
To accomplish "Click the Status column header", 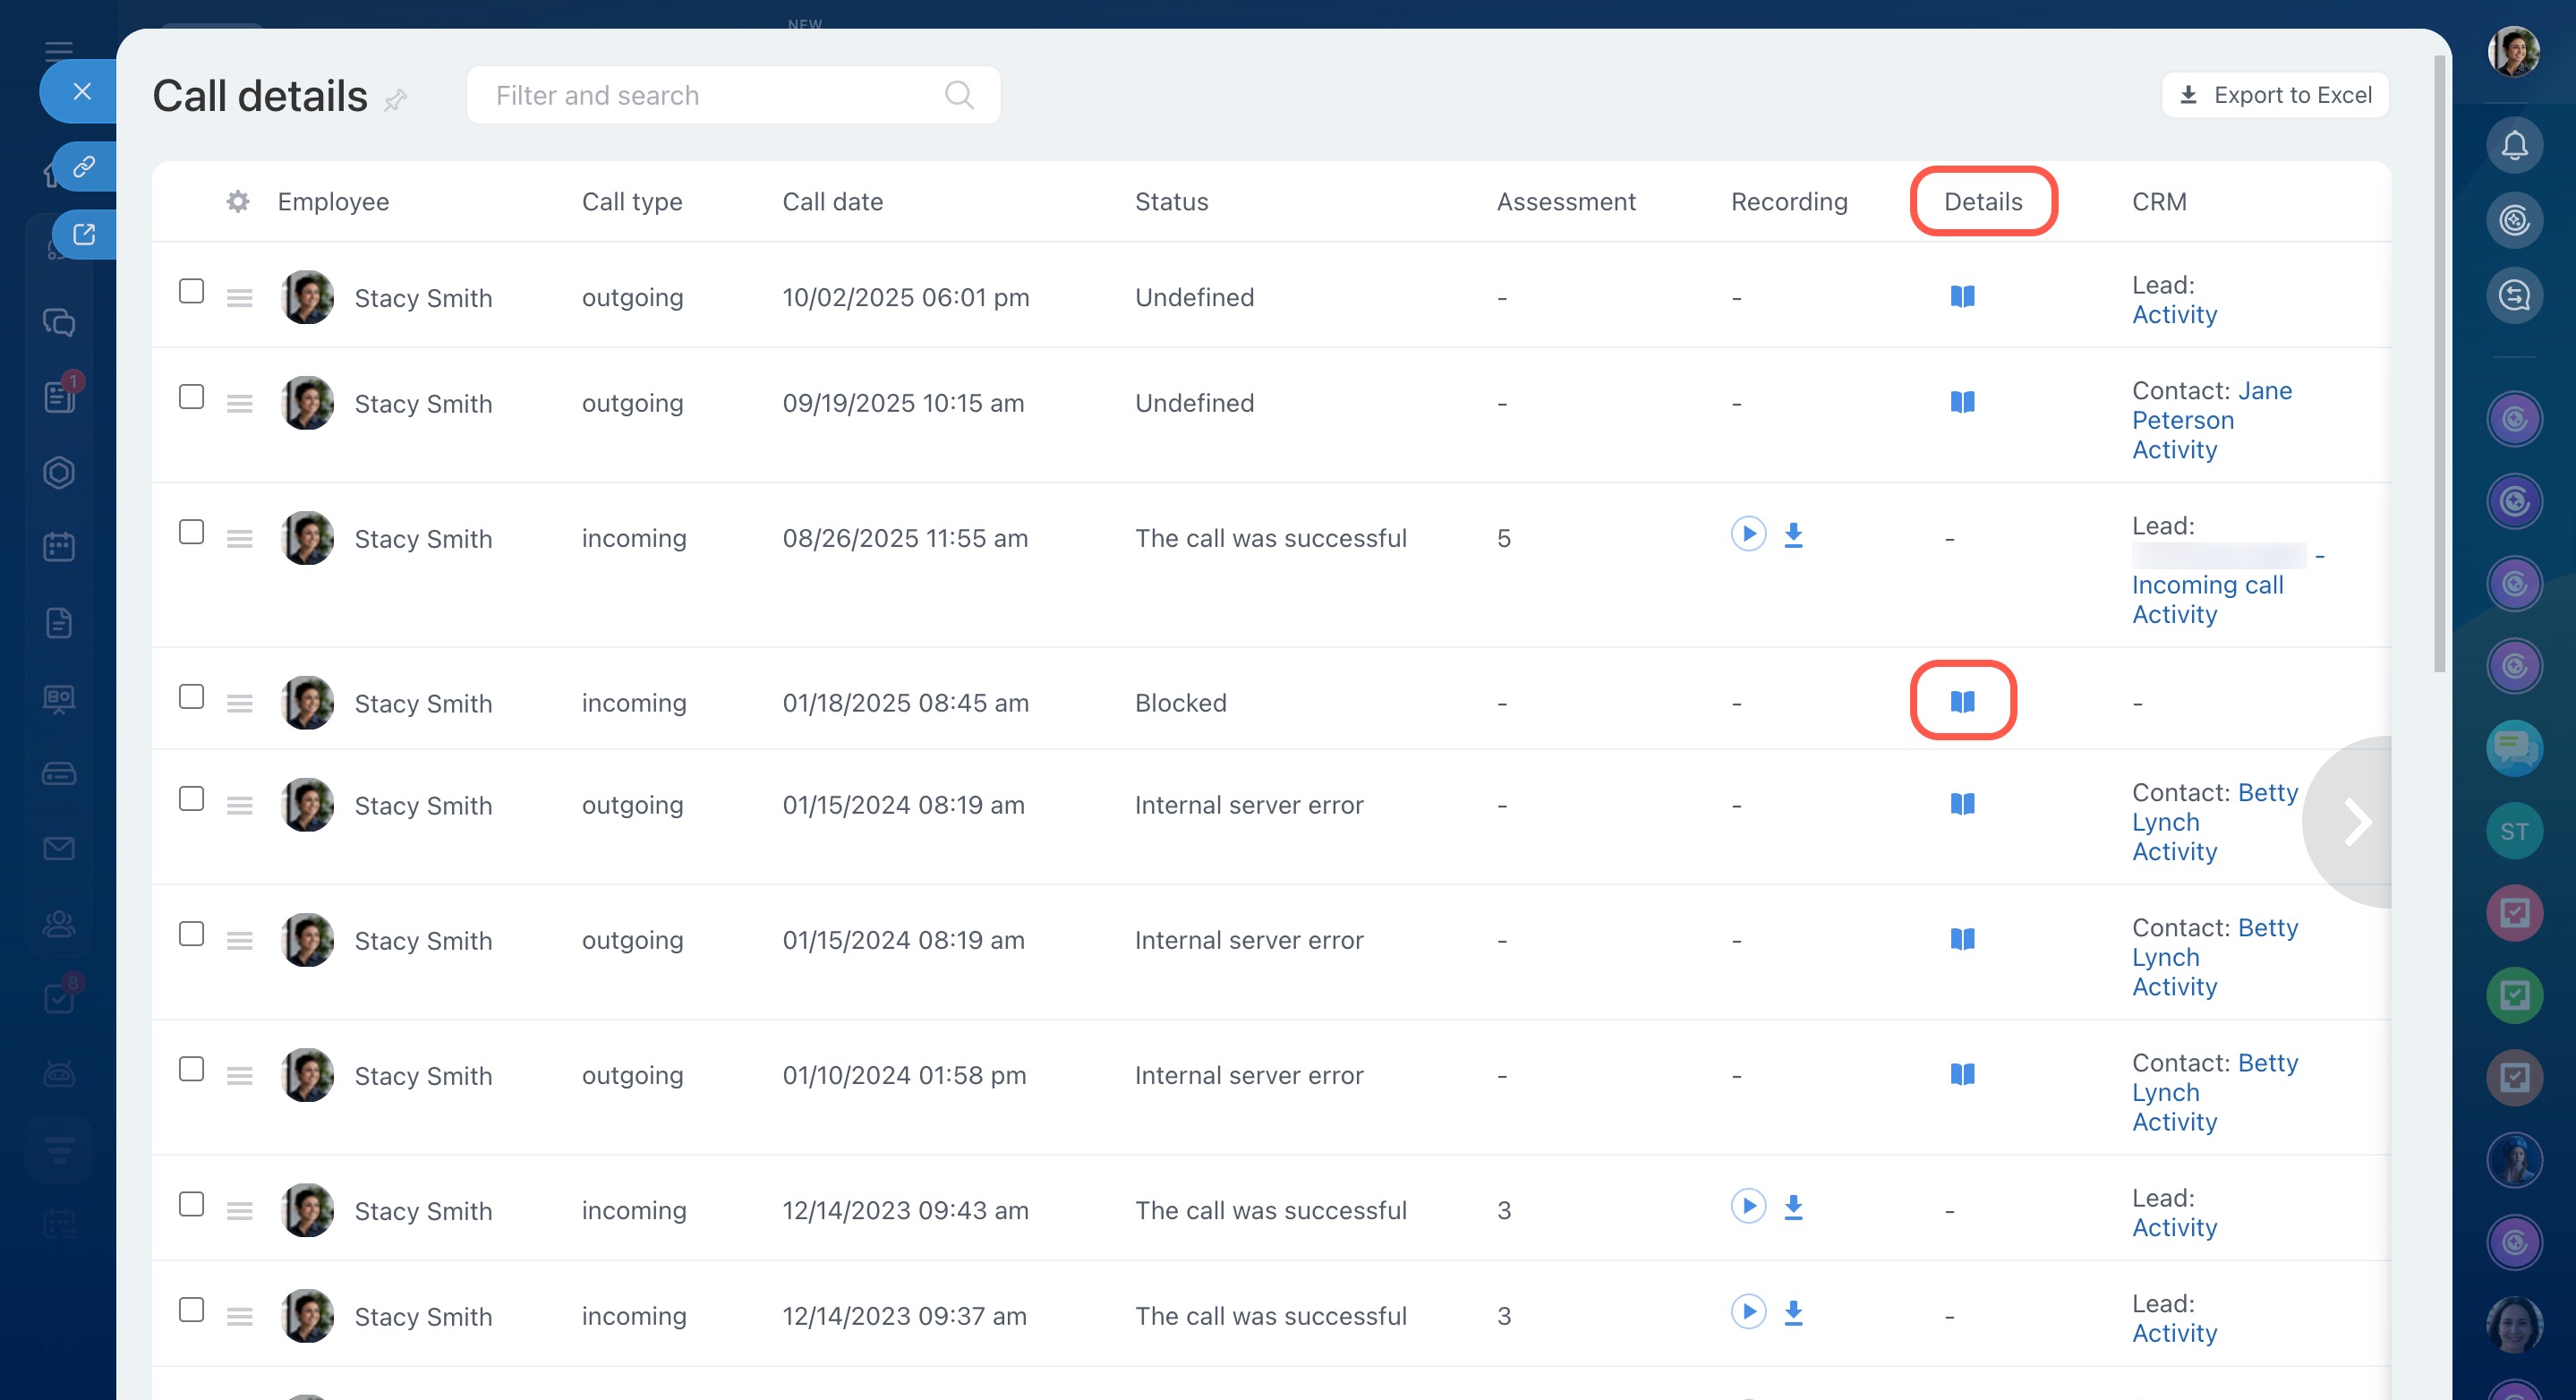I will click(x=1170, y=201).
